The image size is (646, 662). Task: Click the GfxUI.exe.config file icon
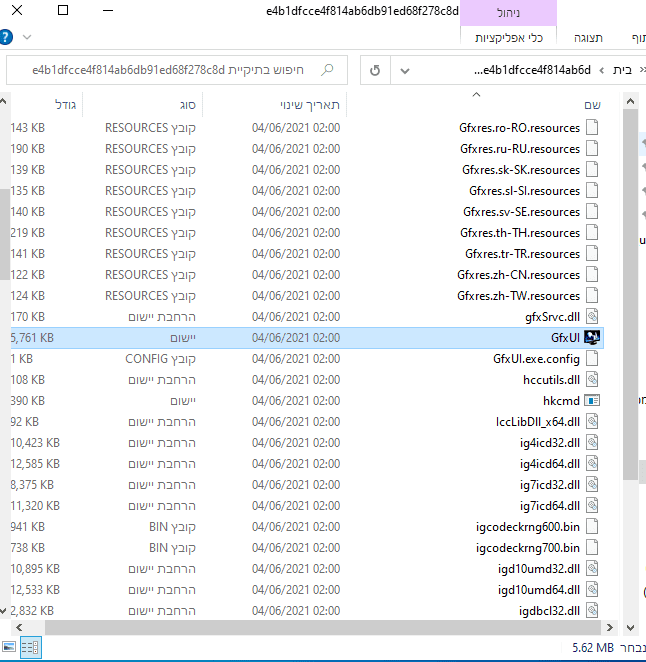pyautogui.click(x=592, y=358)
